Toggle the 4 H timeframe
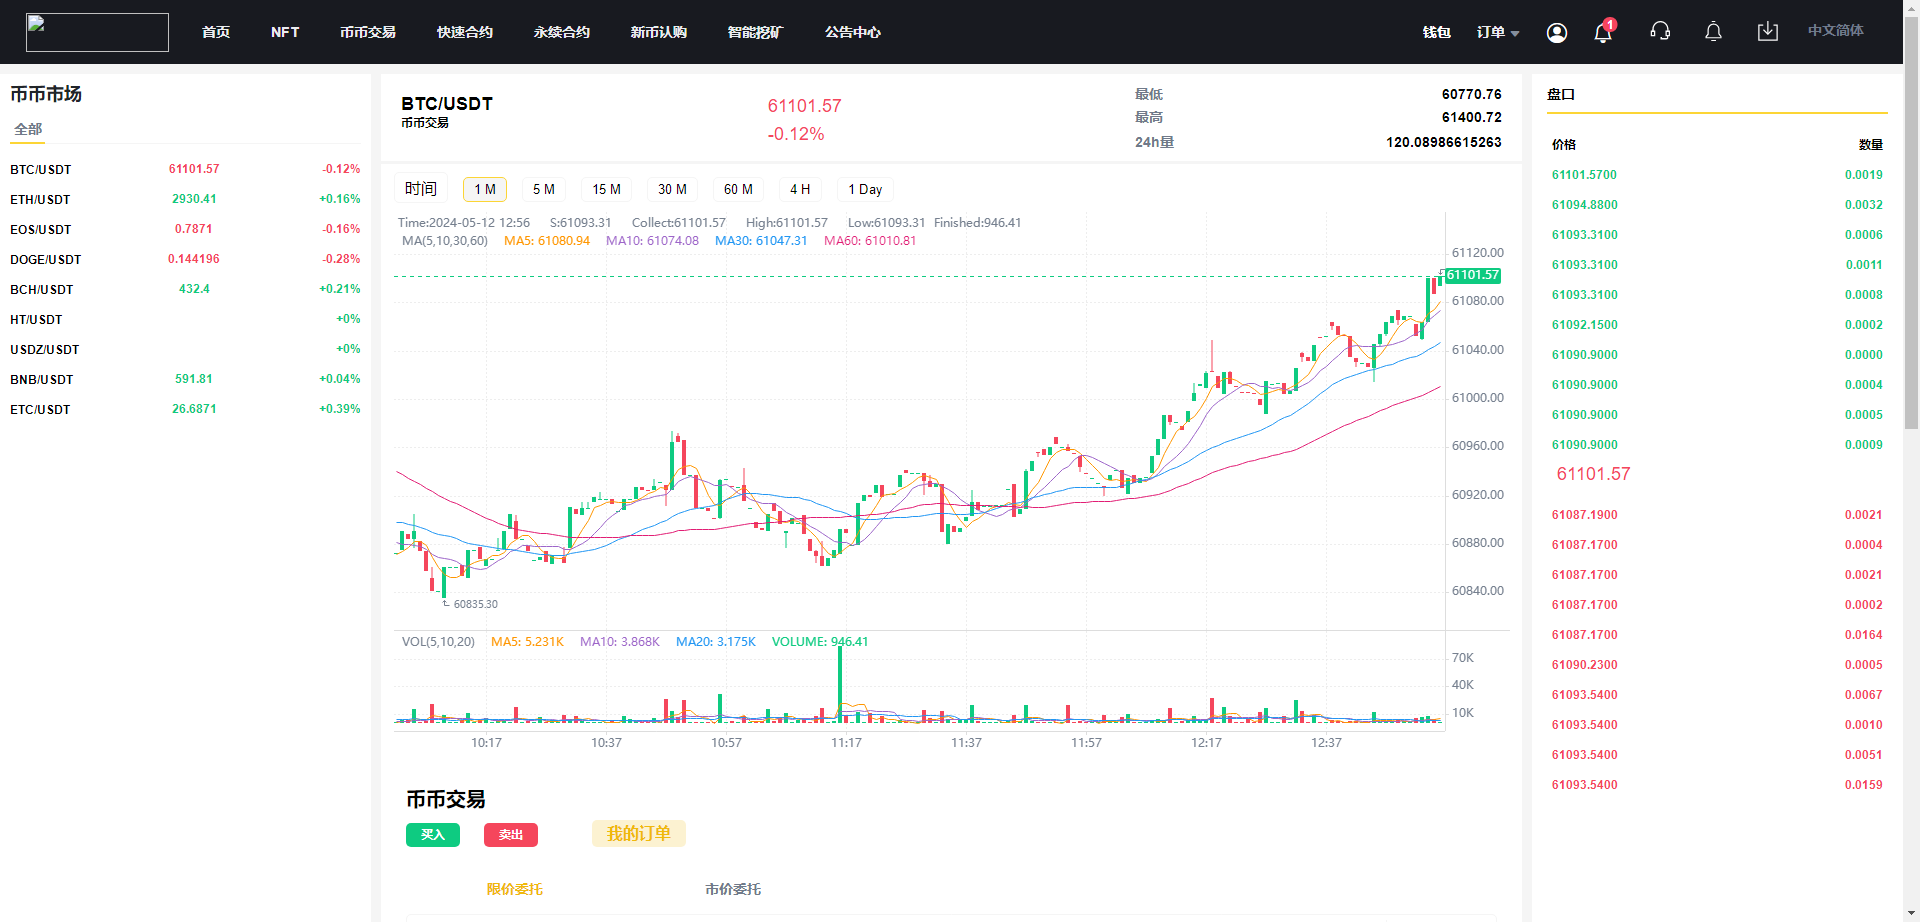Image resolution: width=1920 pixels, height=922 pixels. [800, 189]
